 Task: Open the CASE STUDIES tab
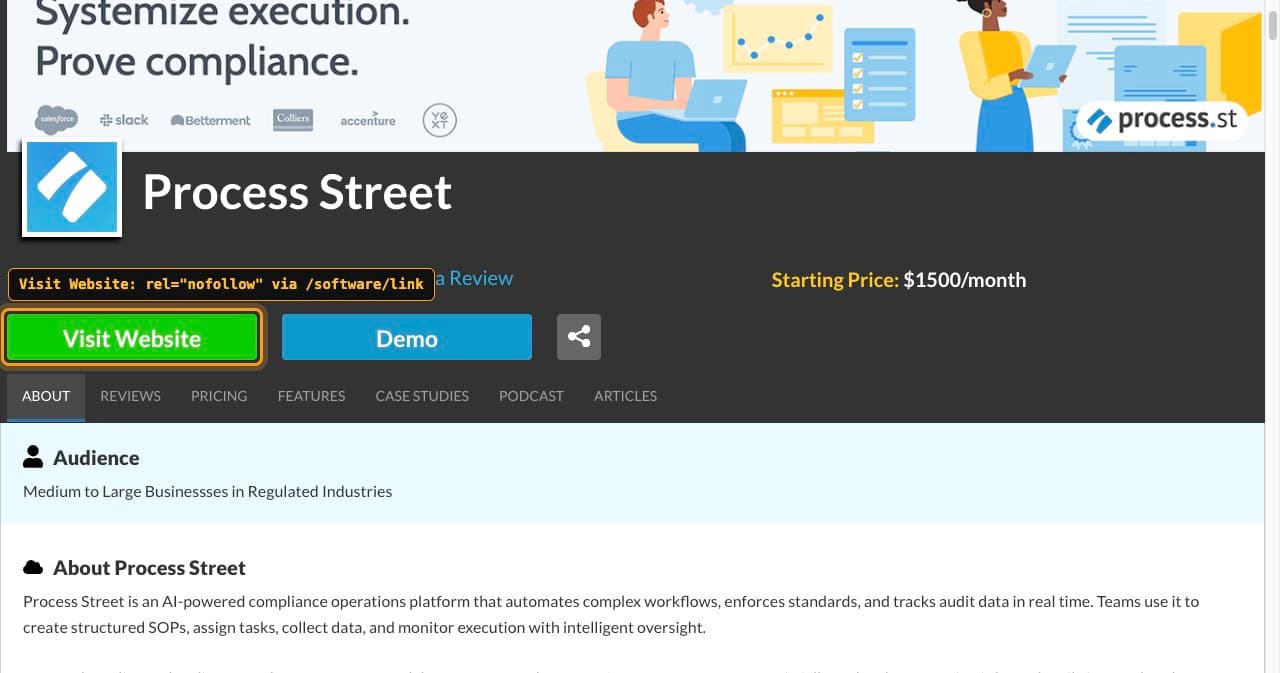[422, 396]
